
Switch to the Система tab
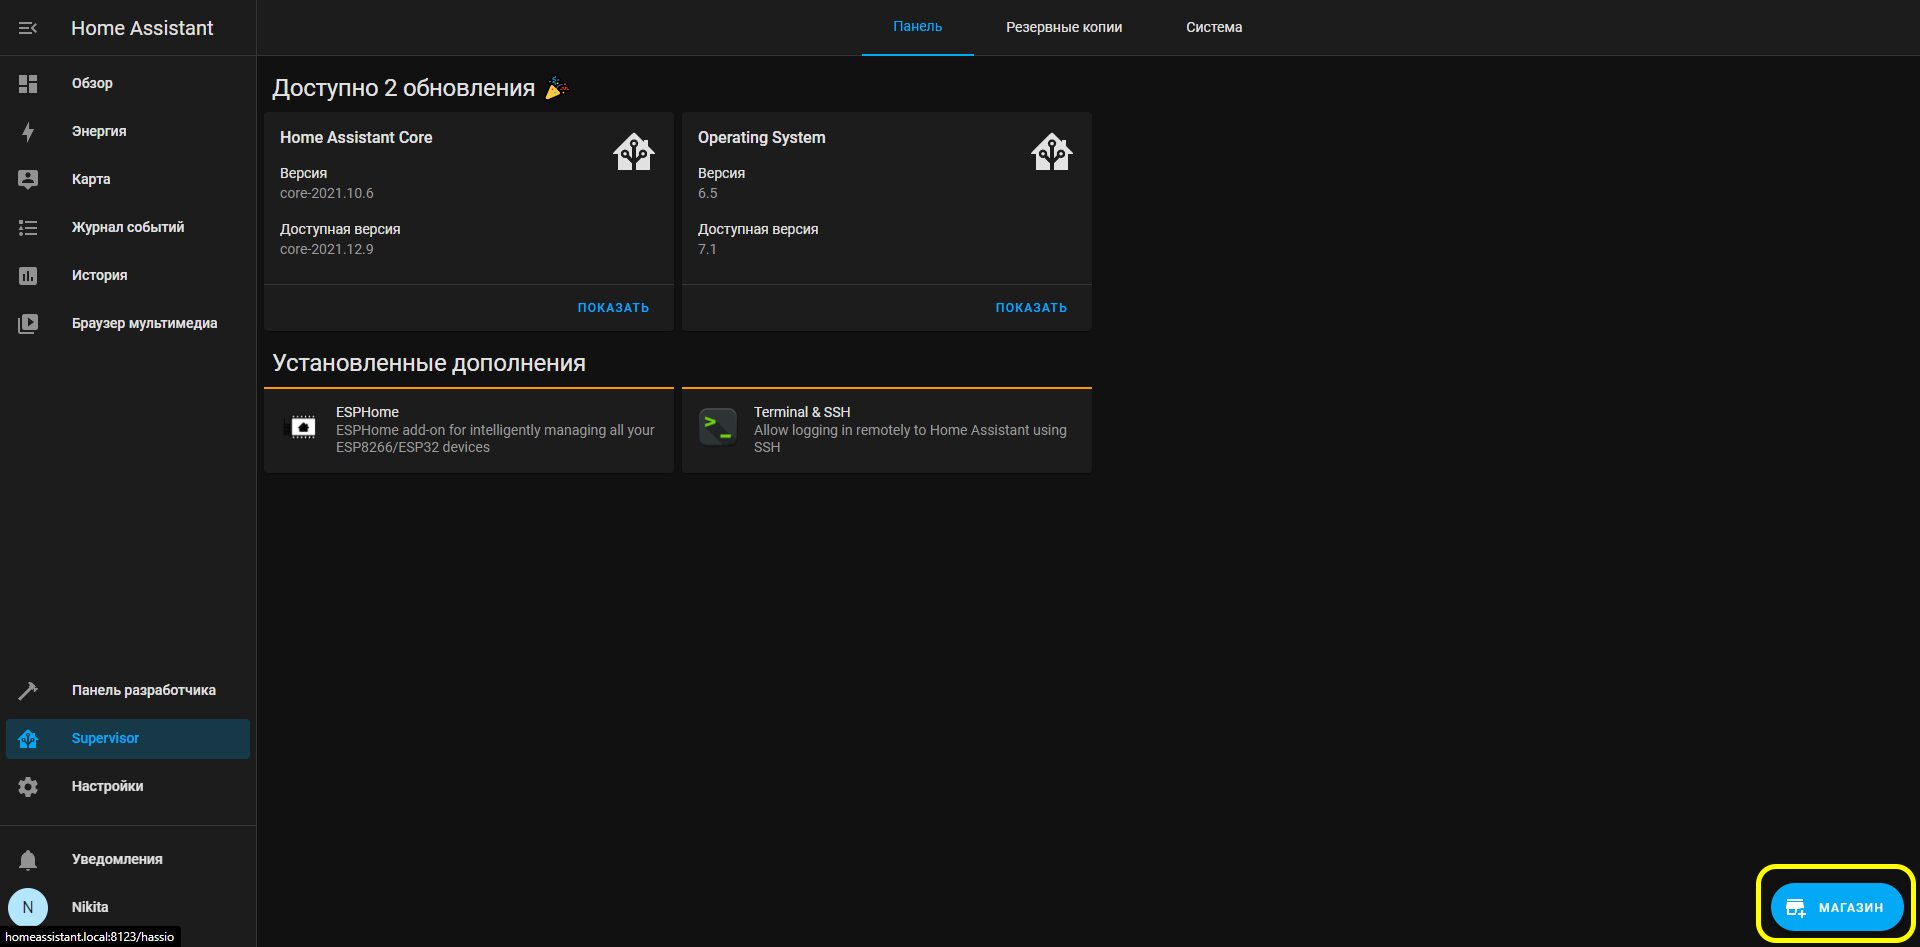[x=1214, y=27]
